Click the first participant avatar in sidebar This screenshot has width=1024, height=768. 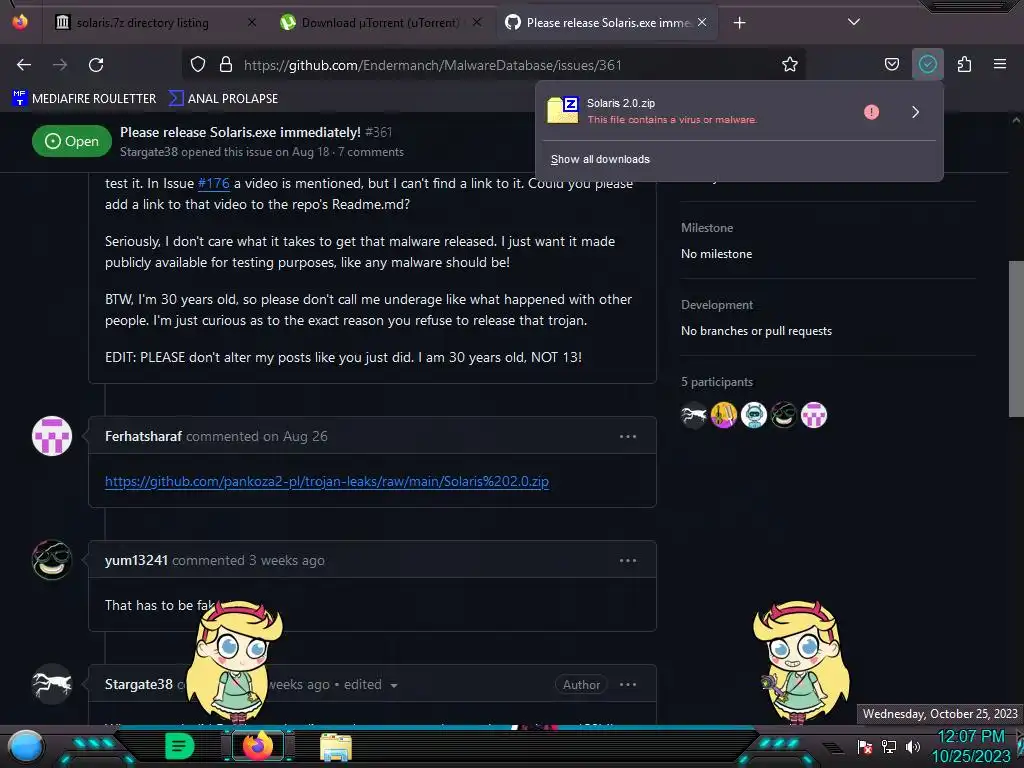694,415
